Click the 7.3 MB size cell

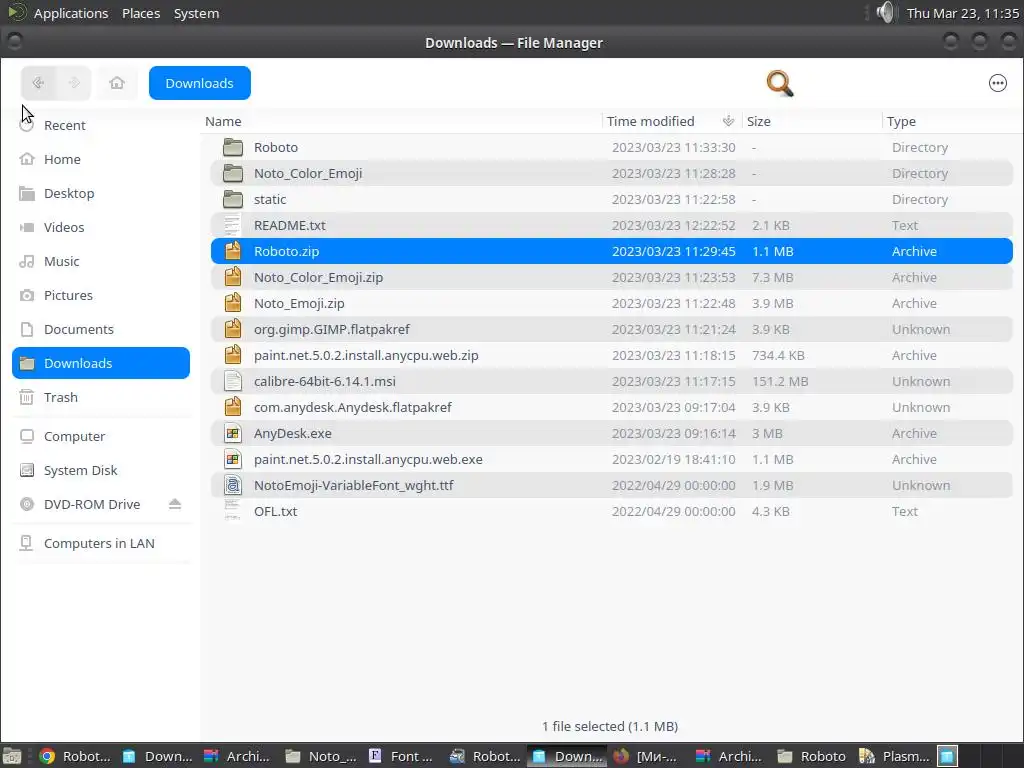[773, 278]
